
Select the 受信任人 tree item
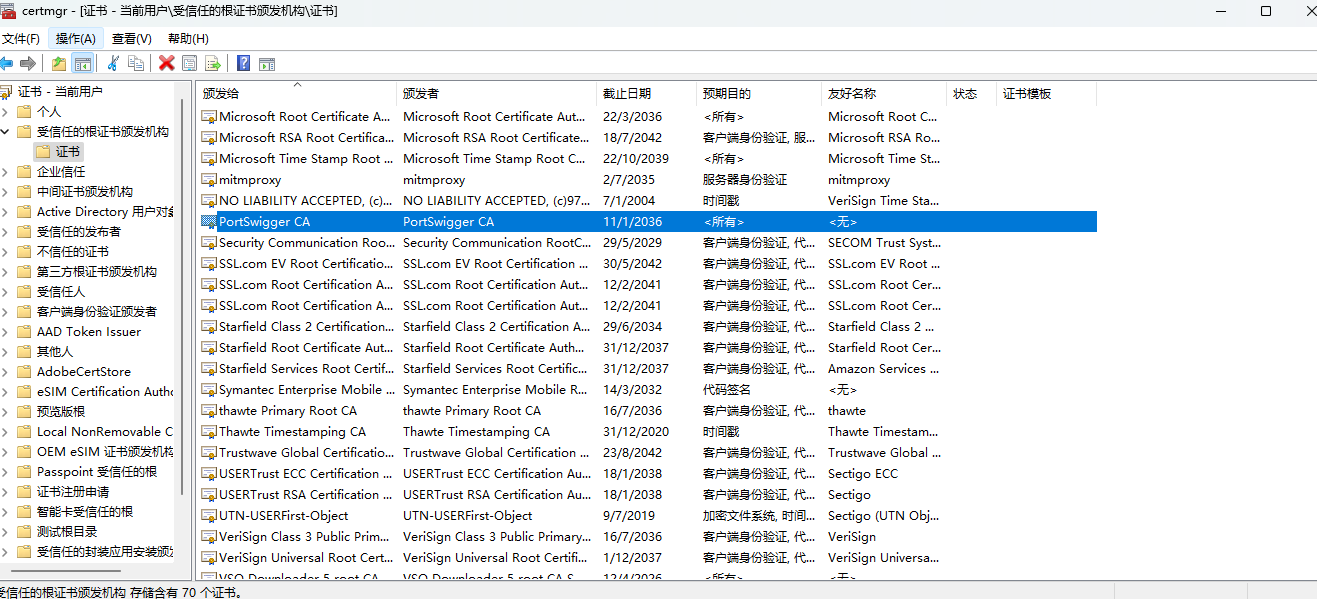click(x=61, y=291)
